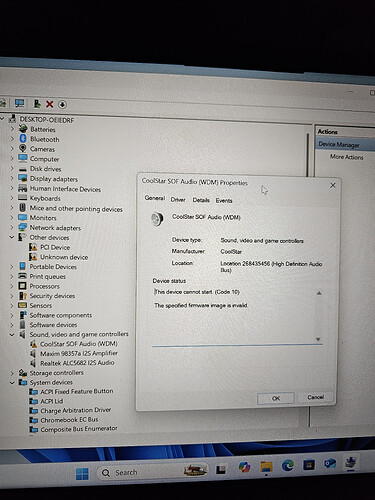This screenshot has height=500, width=375.
Task: Select the Bluetooth category icon
Action: pyautogui.click(x=23, y=138)
